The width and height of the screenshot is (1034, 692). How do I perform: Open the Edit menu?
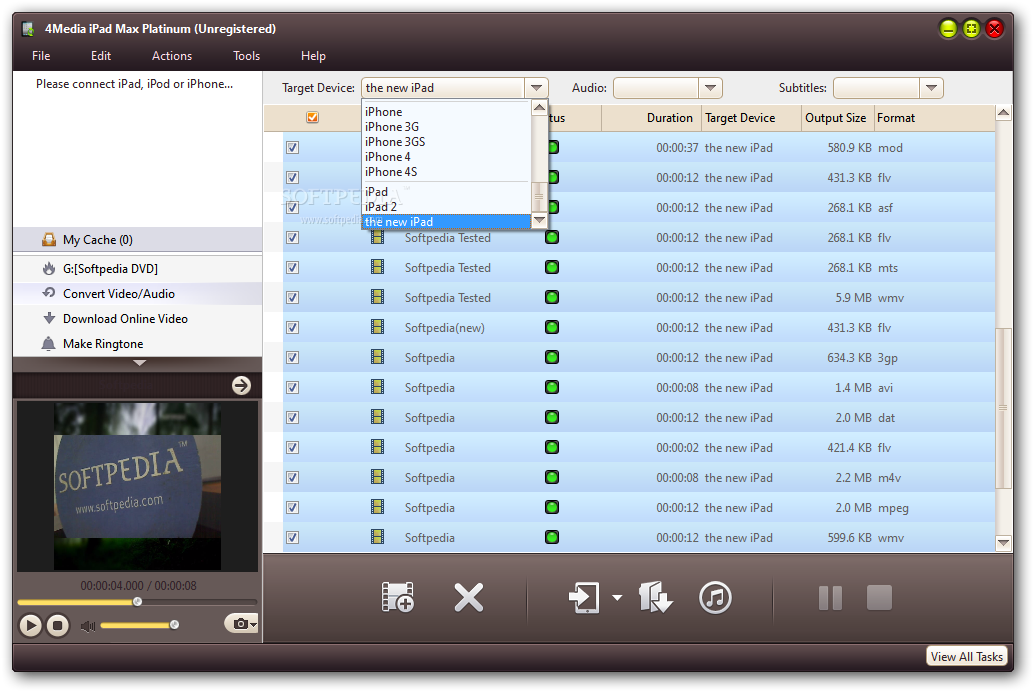[x=101, y=56]
